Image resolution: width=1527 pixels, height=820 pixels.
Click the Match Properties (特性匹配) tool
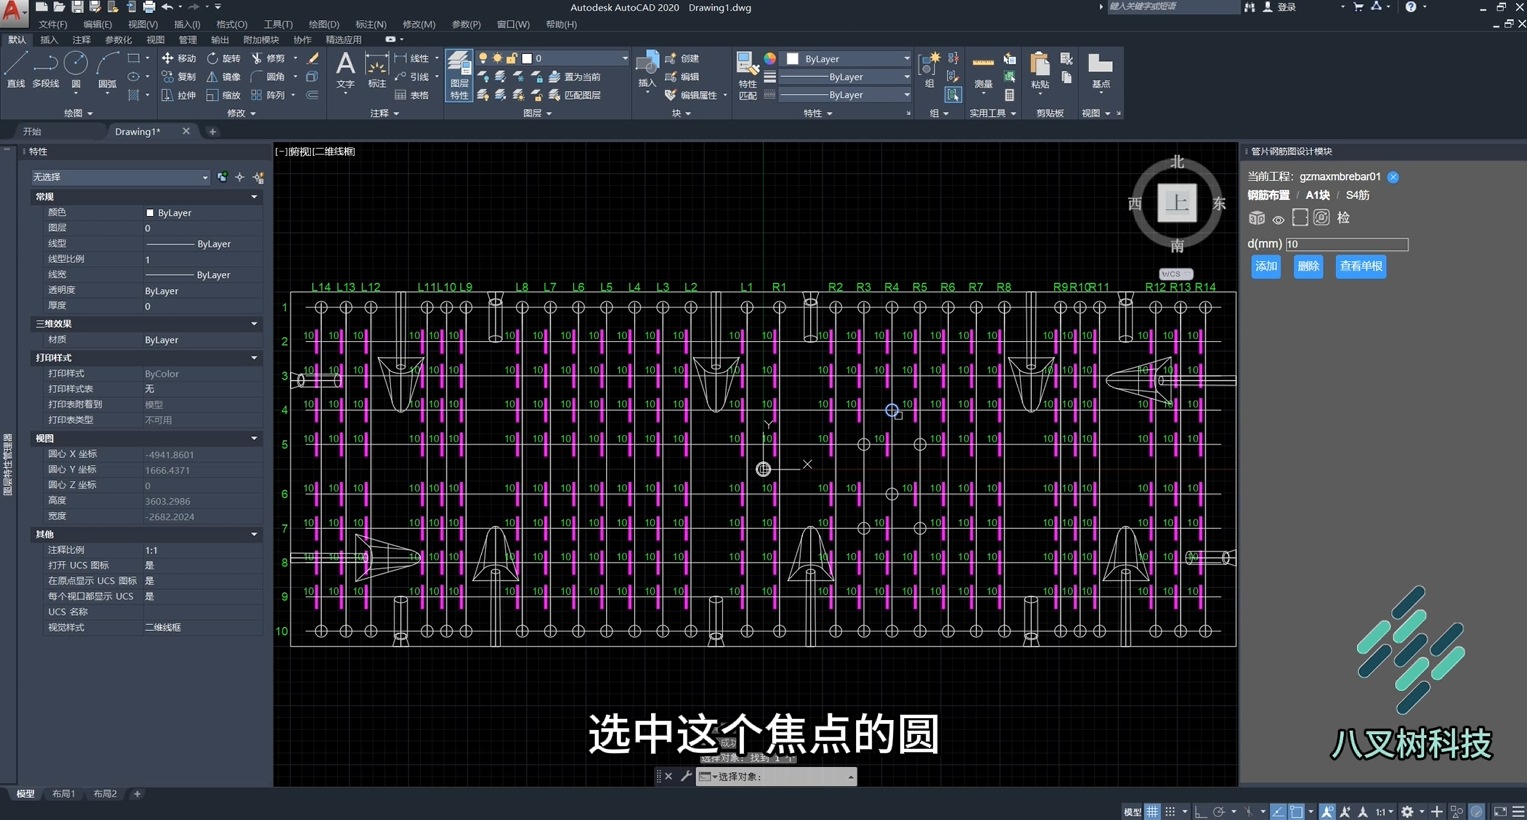(x=747, y=76)
